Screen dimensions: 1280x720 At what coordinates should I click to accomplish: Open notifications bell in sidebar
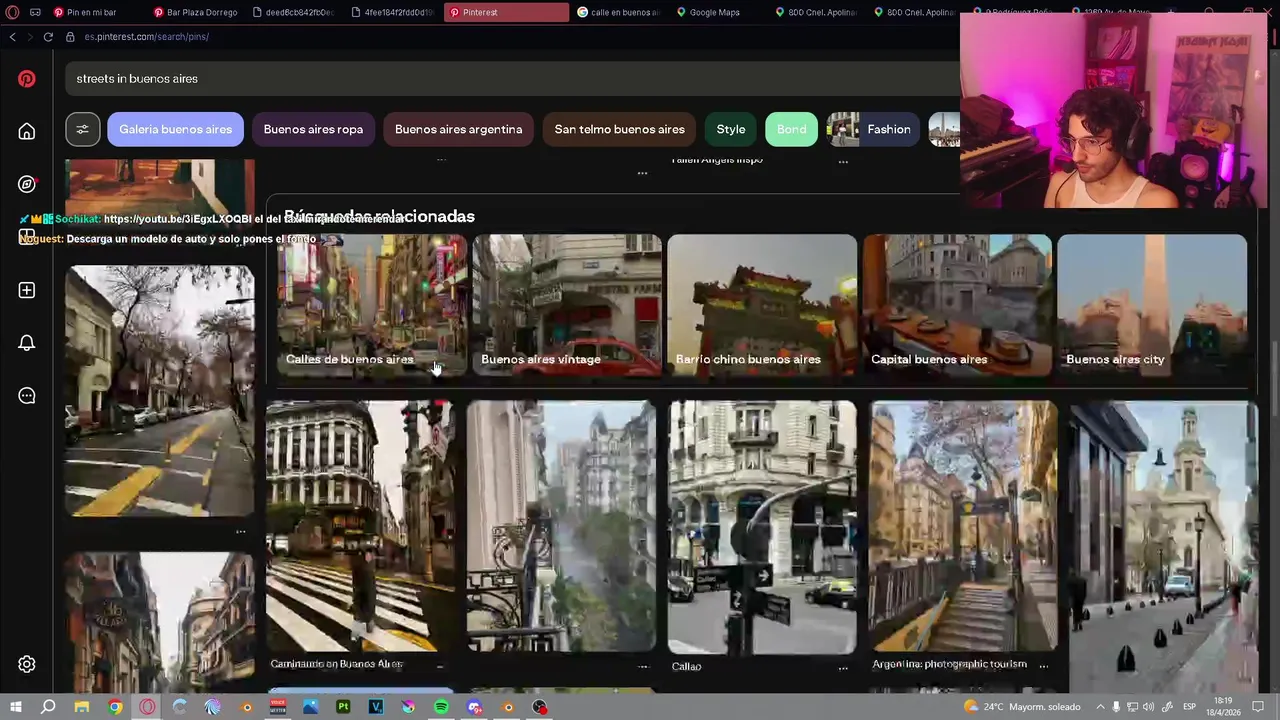click(x=27, y=343)
